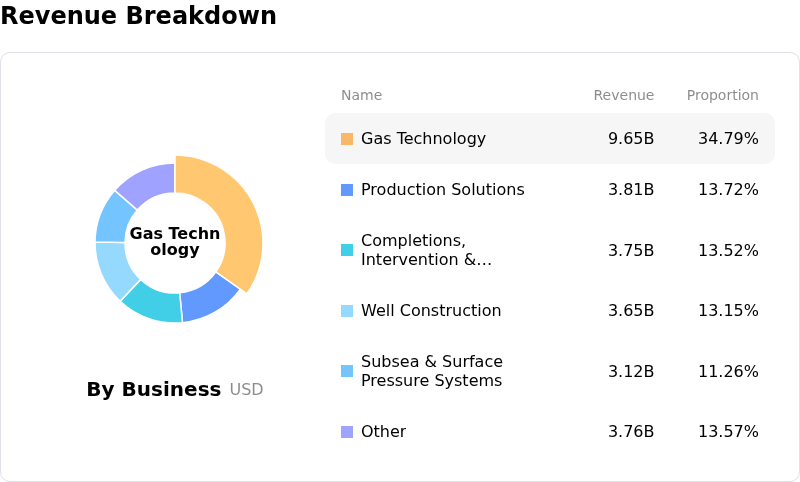Click the Other row label
This screenshot has width=800, height=482.
coord(383,432)
